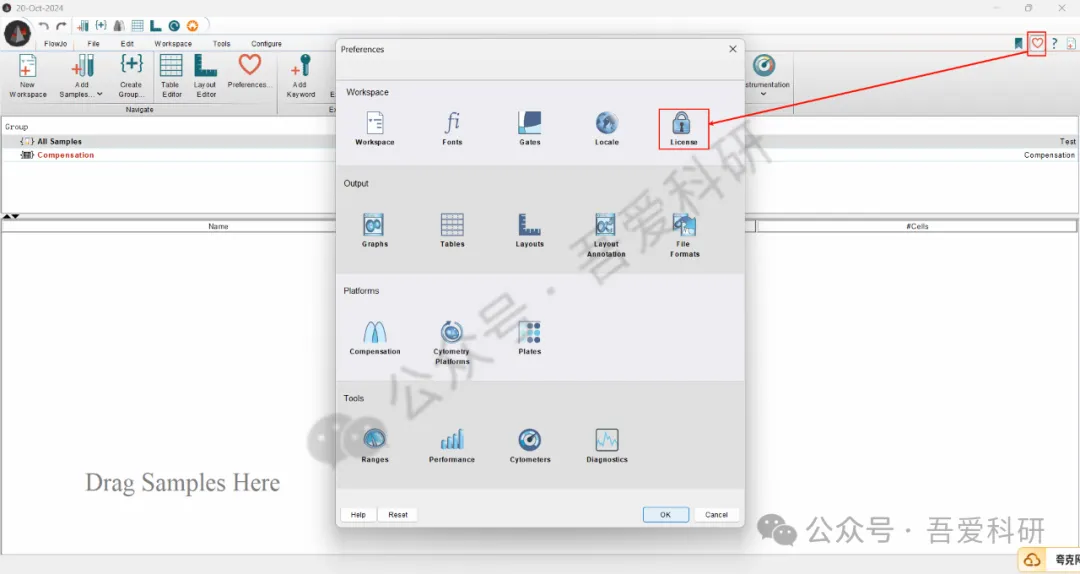Expand the Add Samples dropdown arrow

(x=99, y=94)
